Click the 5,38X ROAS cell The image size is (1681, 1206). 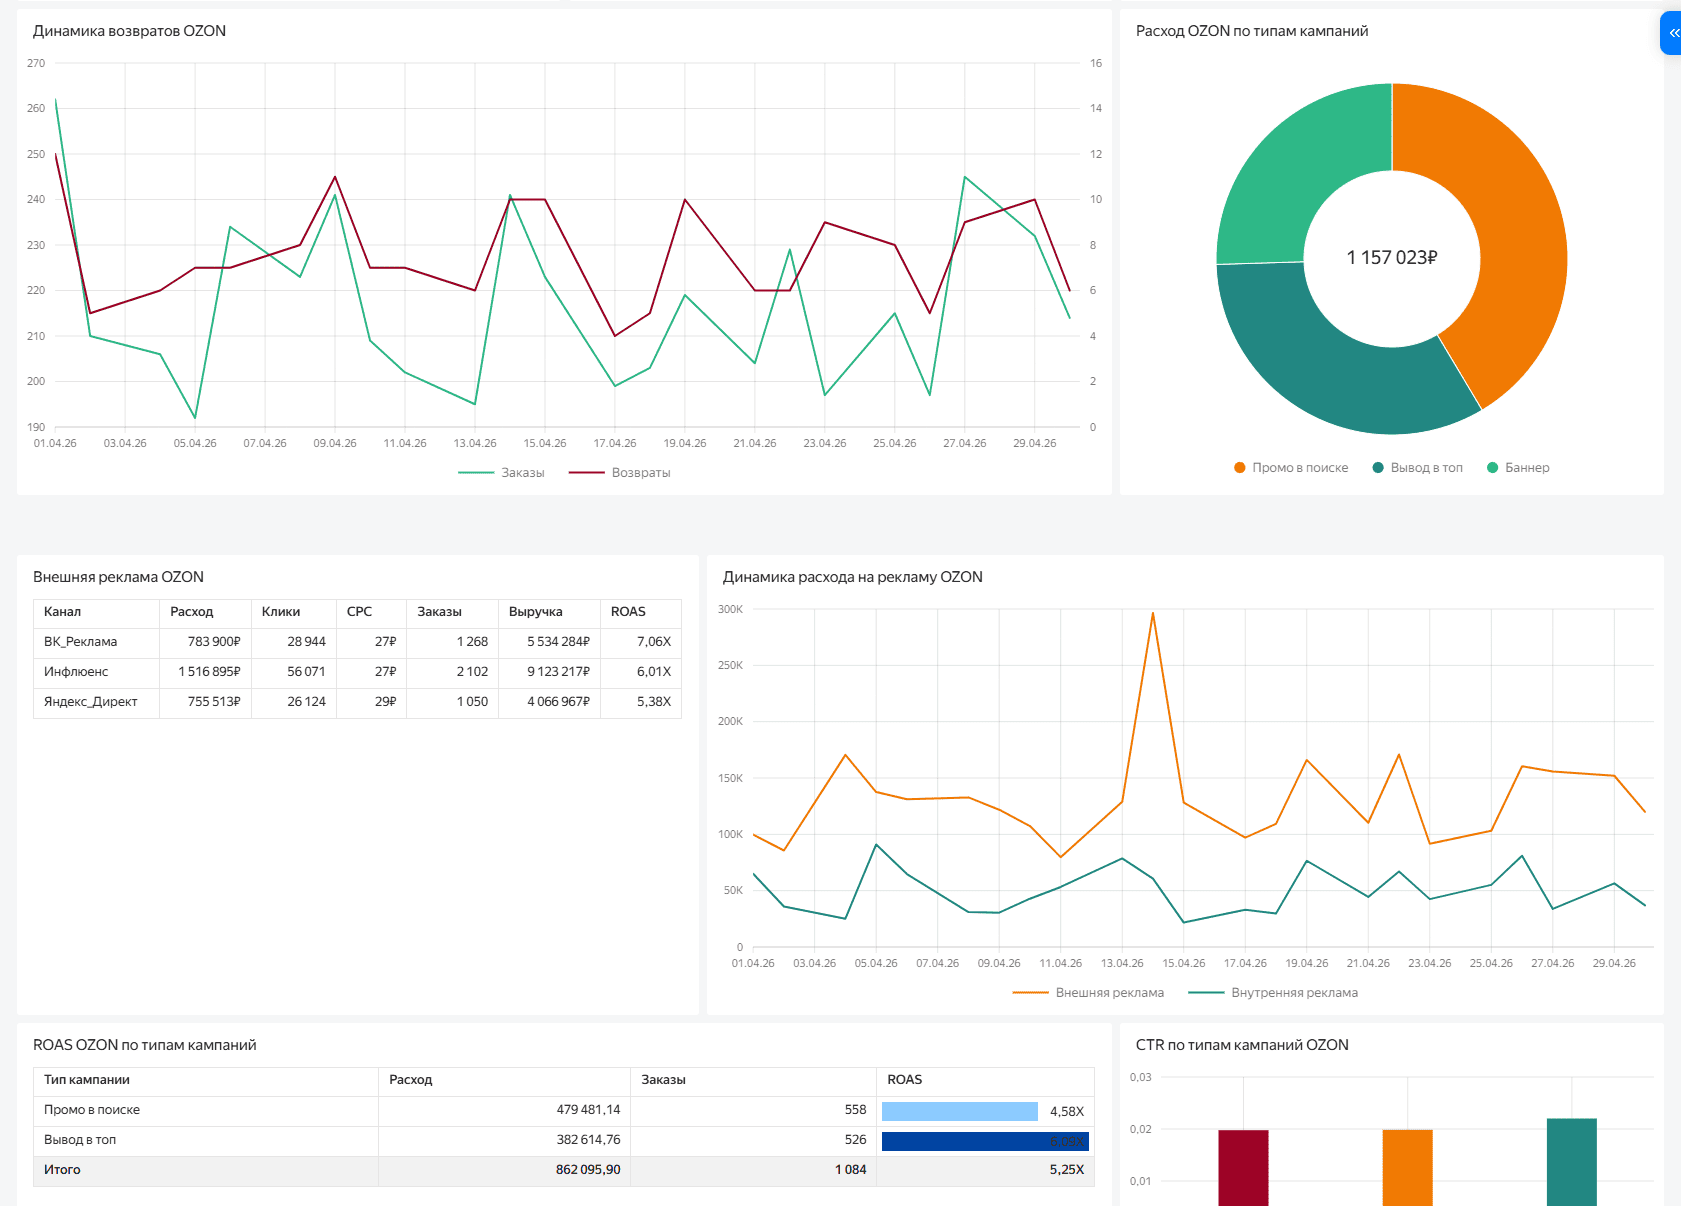pyautogui.click(x=641, y=702)
